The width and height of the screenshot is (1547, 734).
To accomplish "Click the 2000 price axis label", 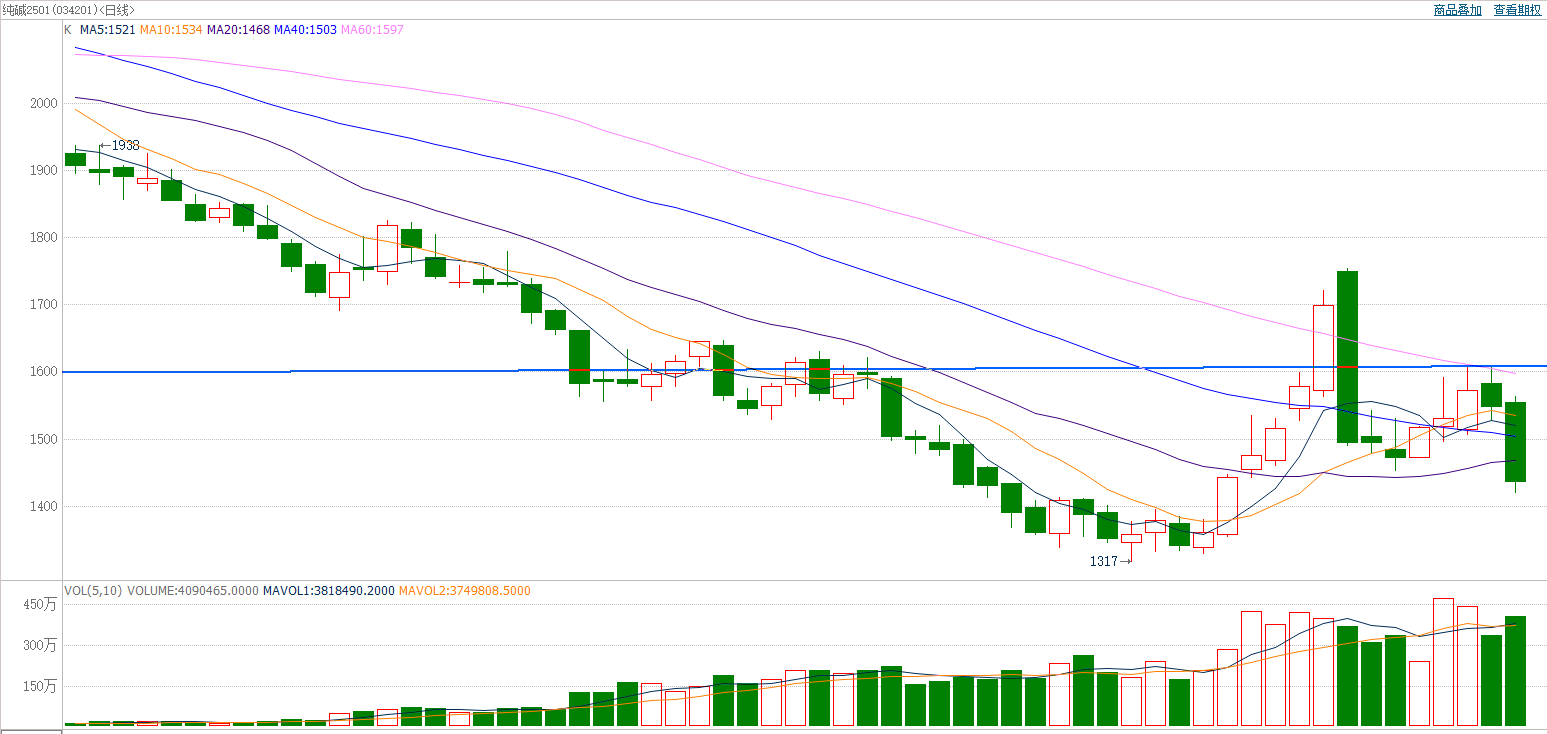I will click(x=46, y=103).
